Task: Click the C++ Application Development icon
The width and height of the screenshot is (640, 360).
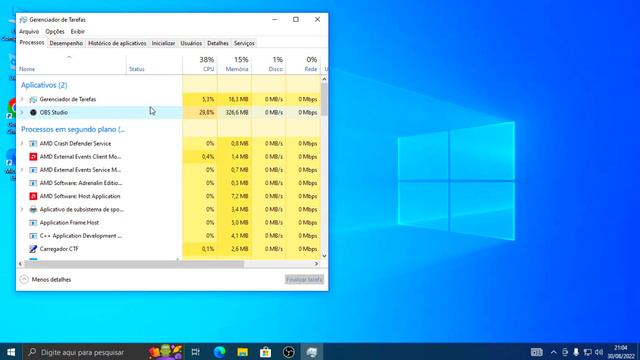Action: 33,236
